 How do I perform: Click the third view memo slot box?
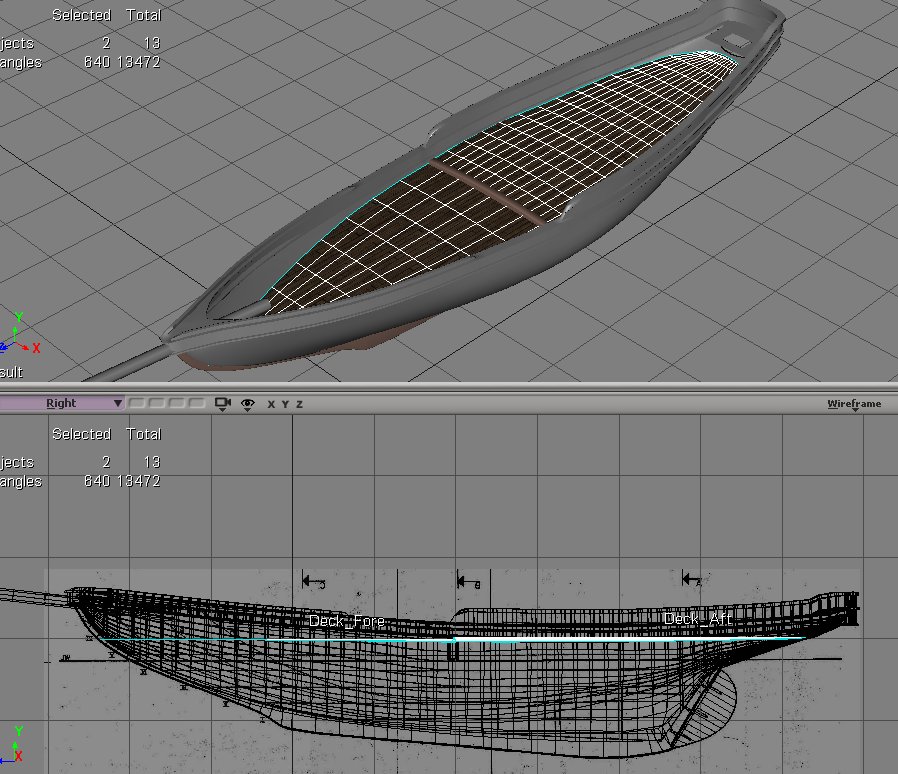click(173, 404)
